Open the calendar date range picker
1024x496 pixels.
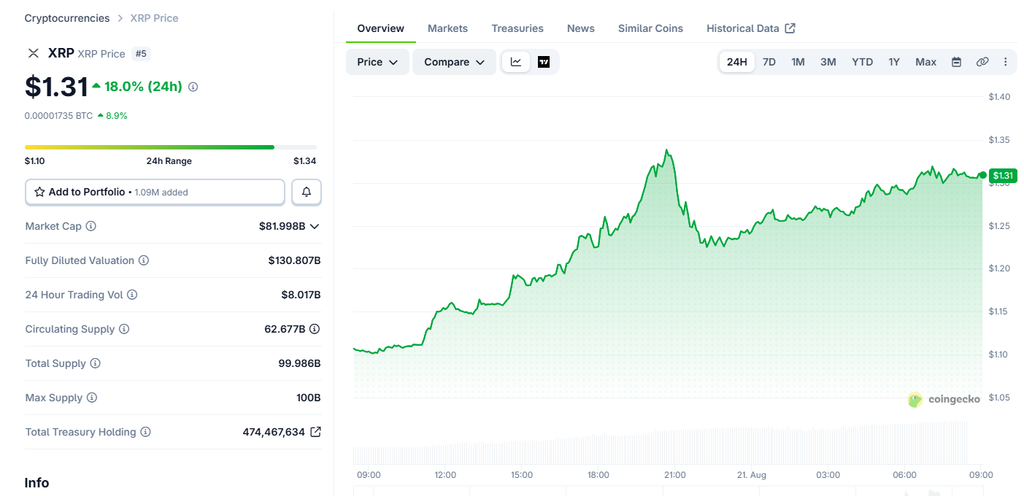956,62
